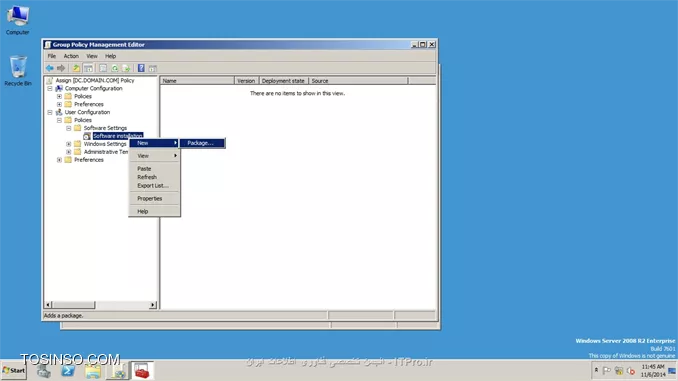Sort by the Source column header

358,80
